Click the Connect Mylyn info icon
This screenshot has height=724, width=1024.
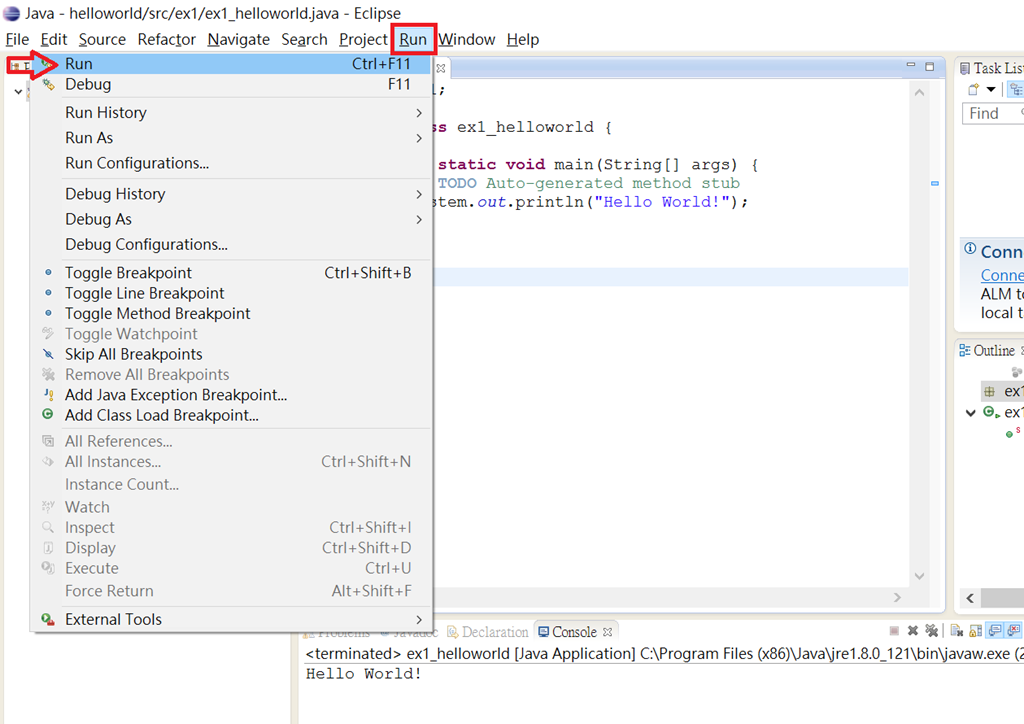970,249
